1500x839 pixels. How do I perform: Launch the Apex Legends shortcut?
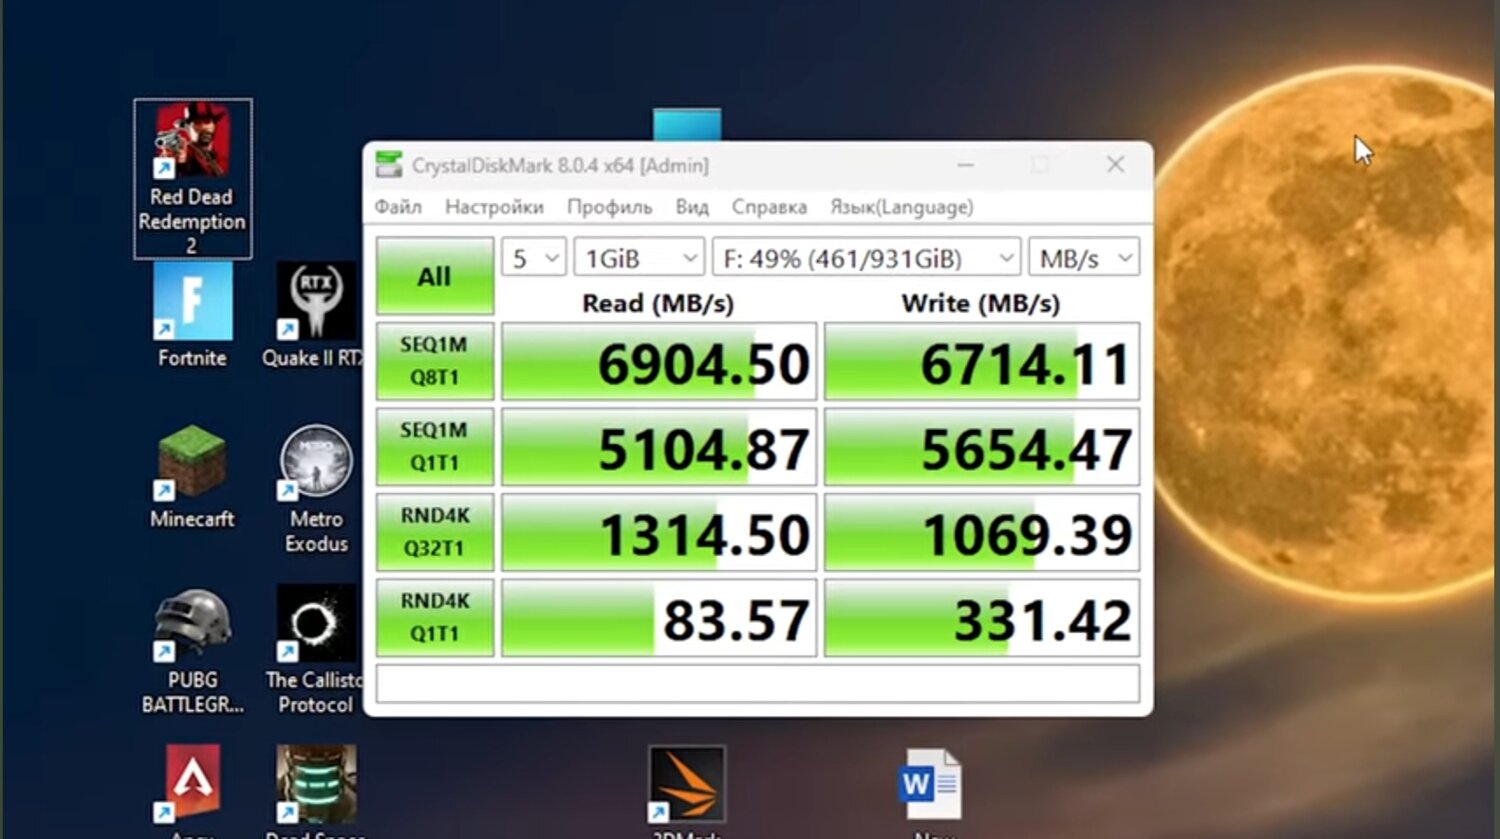[x=193, y=785]
